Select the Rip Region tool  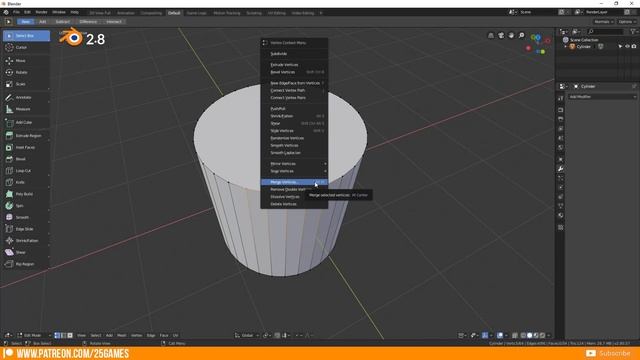coord(27,264)
